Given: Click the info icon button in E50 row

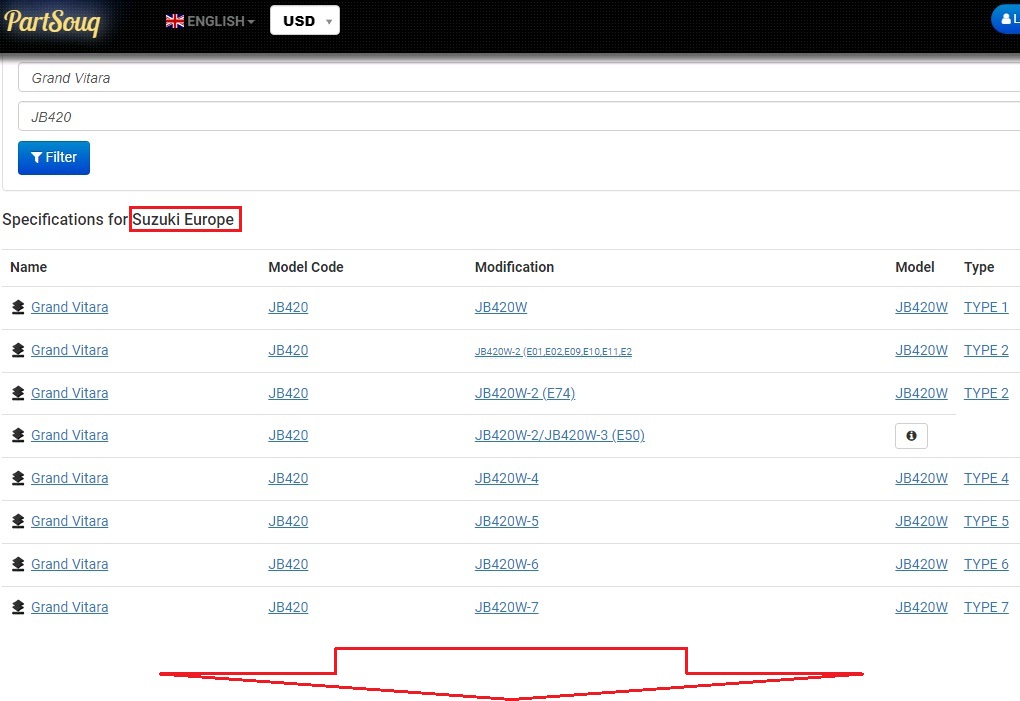Looking at the screenshot, I should pos(911,436).
